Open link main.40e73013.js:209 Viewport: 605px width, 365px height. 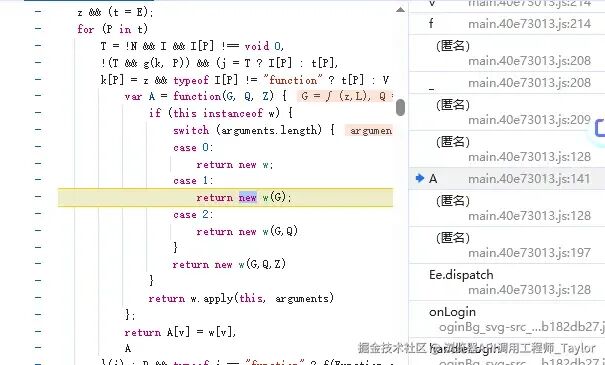pyautogui.click(x=529, y=120)
